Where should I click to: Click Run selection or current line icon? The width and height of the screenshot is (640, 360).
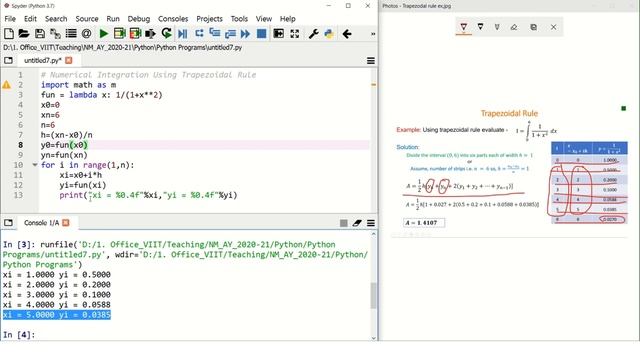click(x=150, y=33)
